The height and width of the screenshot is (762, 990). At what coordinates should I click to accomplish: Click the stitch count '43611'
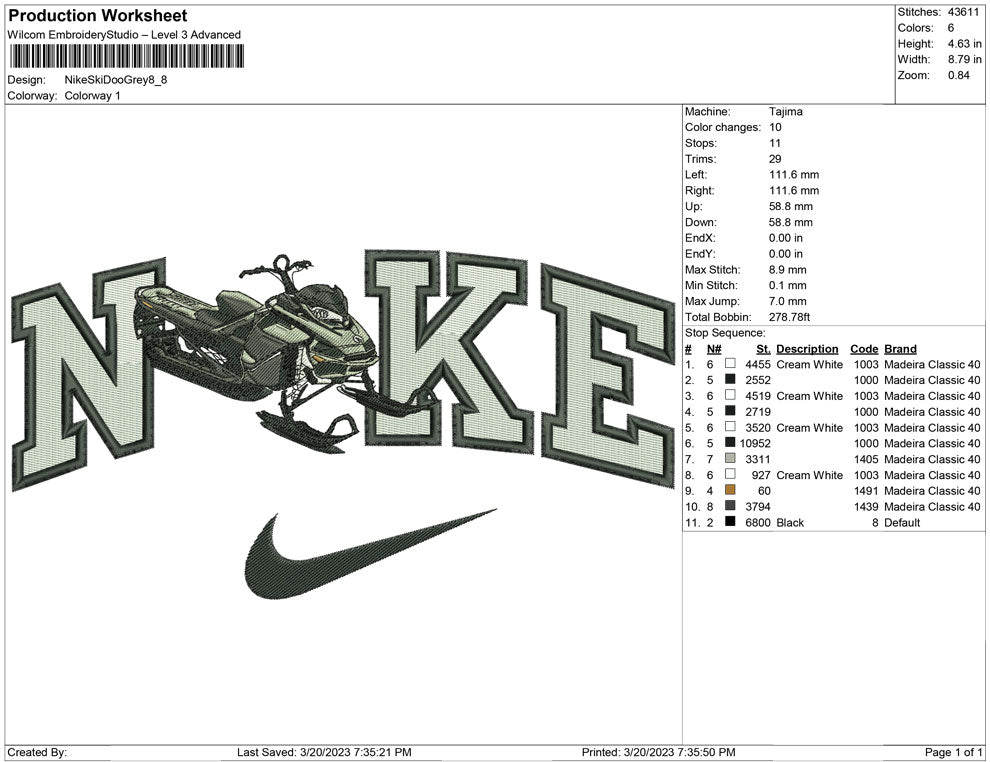point(963,12)
